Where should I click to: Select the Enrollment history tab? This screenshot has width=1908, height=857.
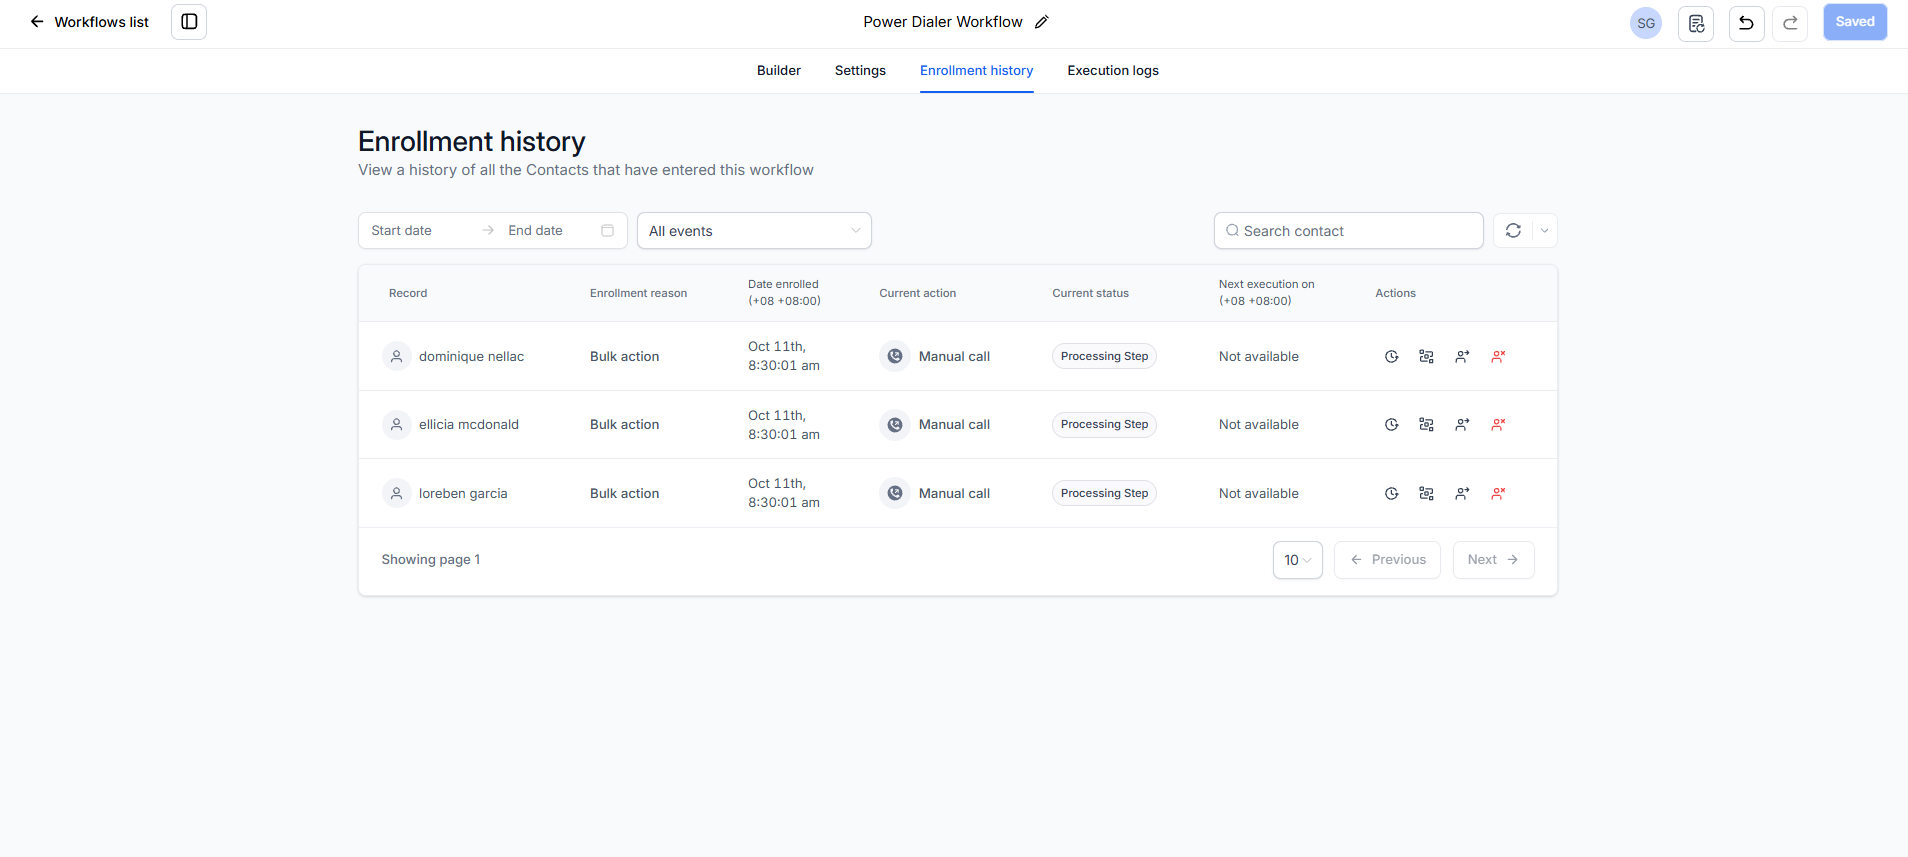pyautogui.click(x=977, y=71)
